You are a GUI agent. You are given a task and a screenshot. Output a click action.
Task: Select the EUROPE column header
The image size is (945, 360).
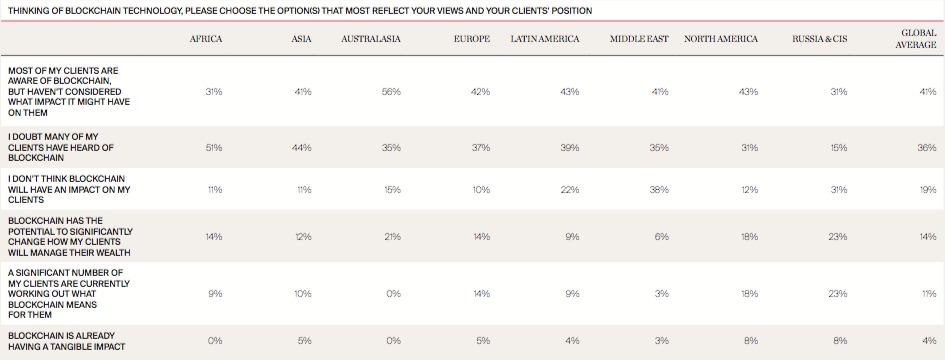472,39
